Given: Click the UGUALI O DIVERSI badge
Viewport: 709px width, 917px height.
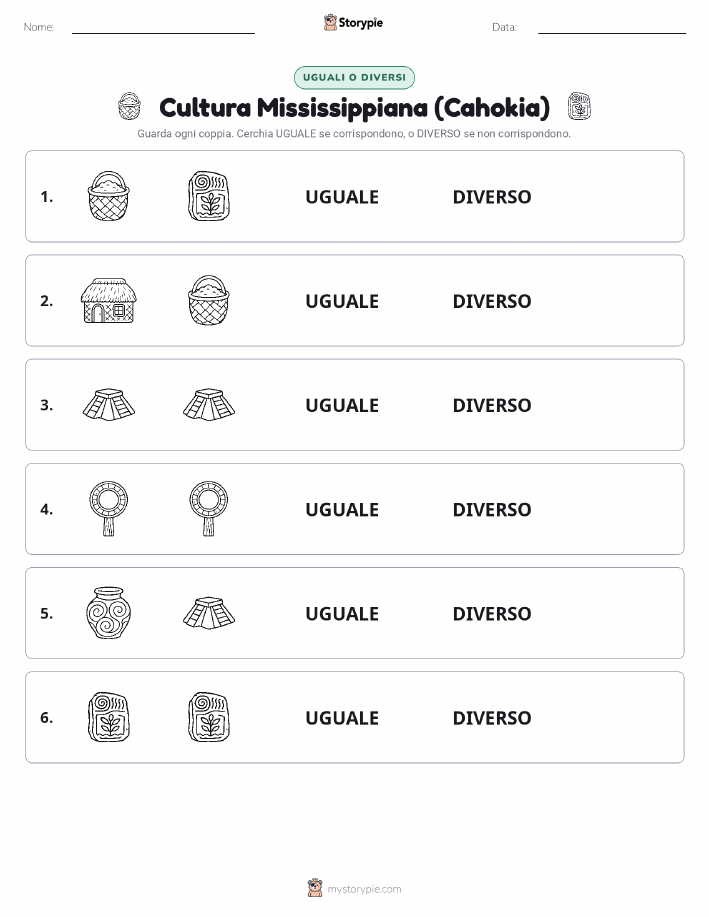Looking at the screenshot, I should [x=354, y=77].
